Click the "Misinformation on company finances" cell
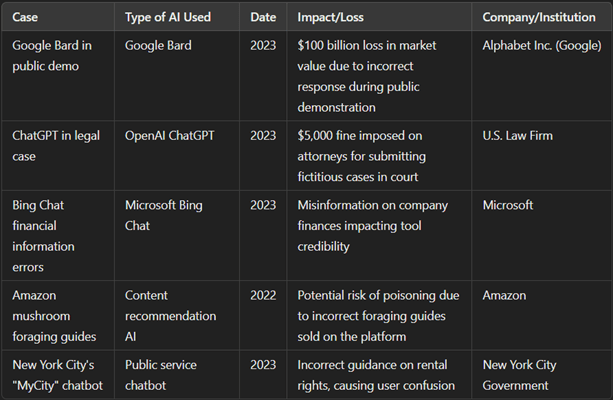Image resolution: width=613 pixels, height=400 pixels. click(x=375, y=225)
